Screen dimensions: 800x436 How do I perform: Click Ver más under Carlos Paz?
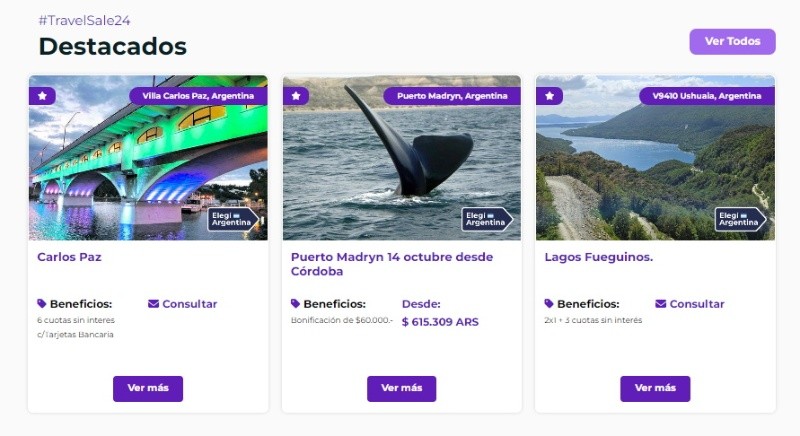tap(148, 389)
